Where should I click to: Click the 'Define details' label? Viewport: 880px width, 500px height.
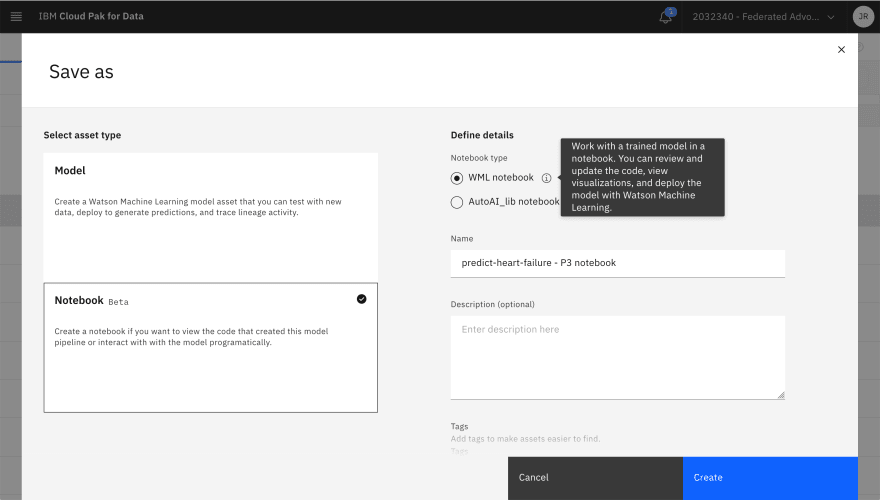(x=482, y=135)
